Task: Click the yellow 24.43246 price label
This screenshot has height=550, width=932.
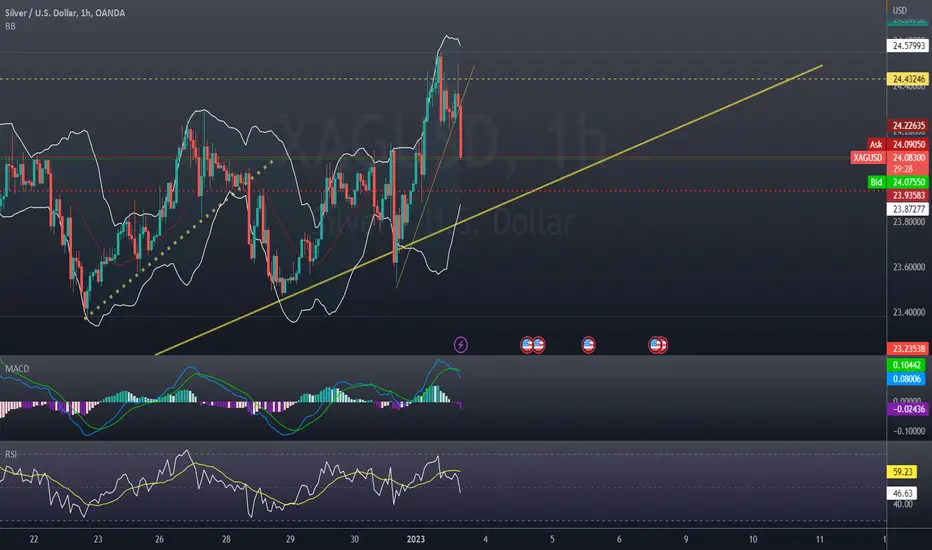Action: click(x=908, y=79)
